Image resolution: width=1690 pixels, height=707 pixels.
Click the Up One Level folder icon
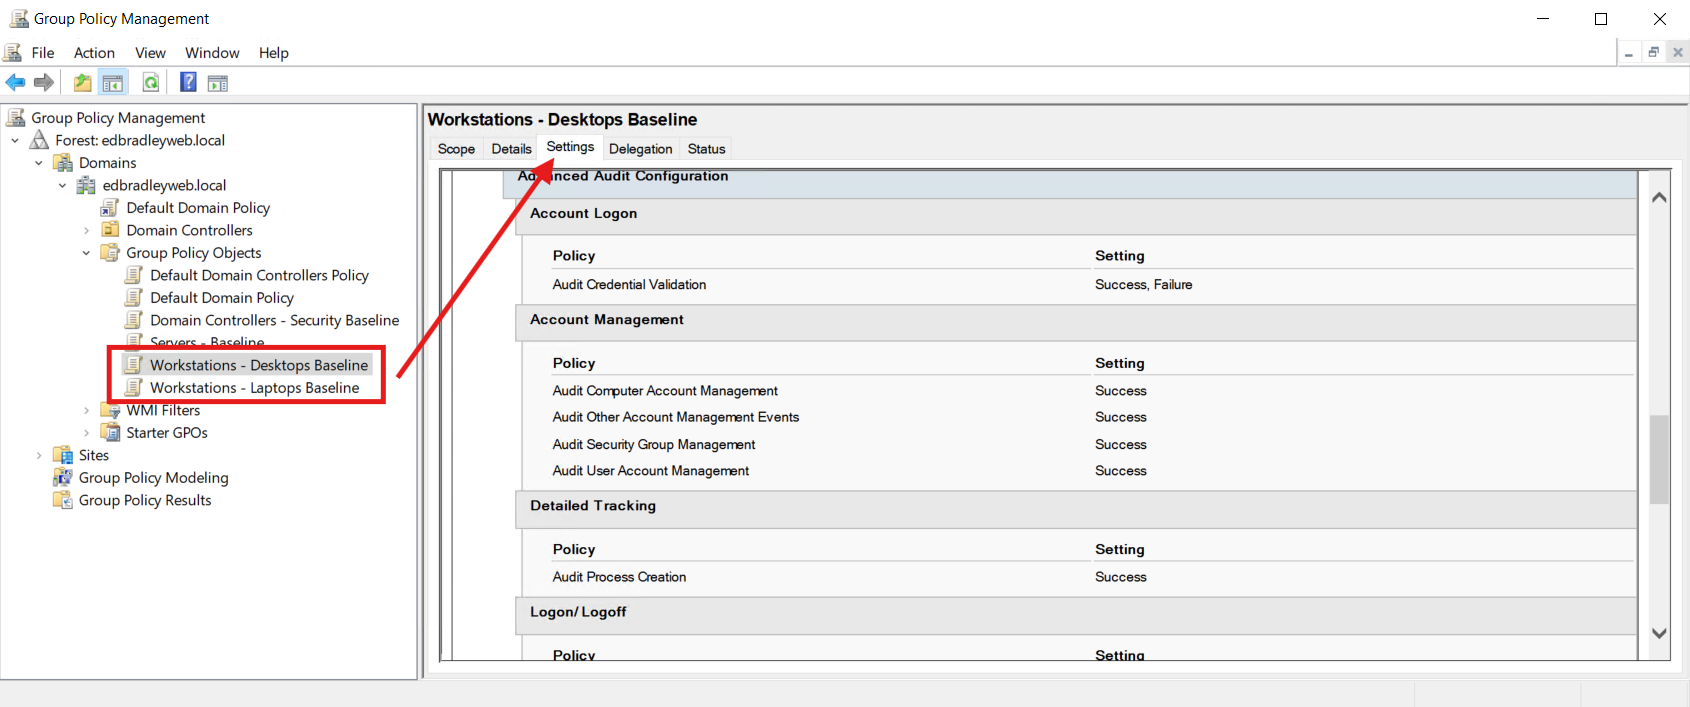coord(83,83)
